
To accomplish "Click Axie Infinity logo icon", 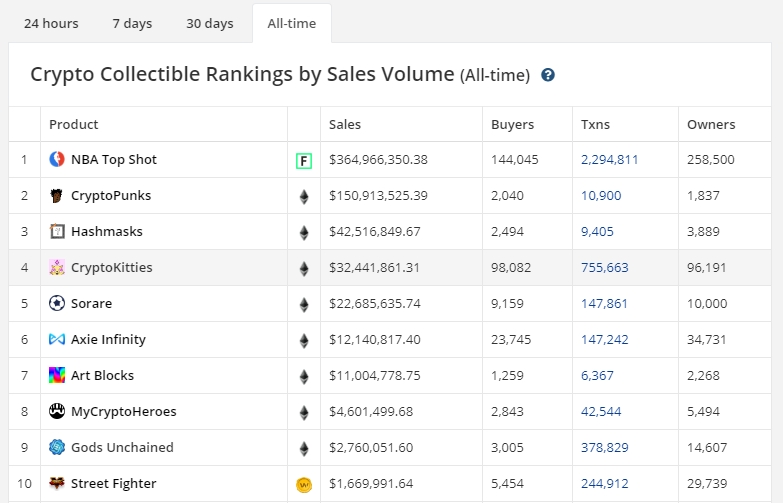I will coord(57,339).
